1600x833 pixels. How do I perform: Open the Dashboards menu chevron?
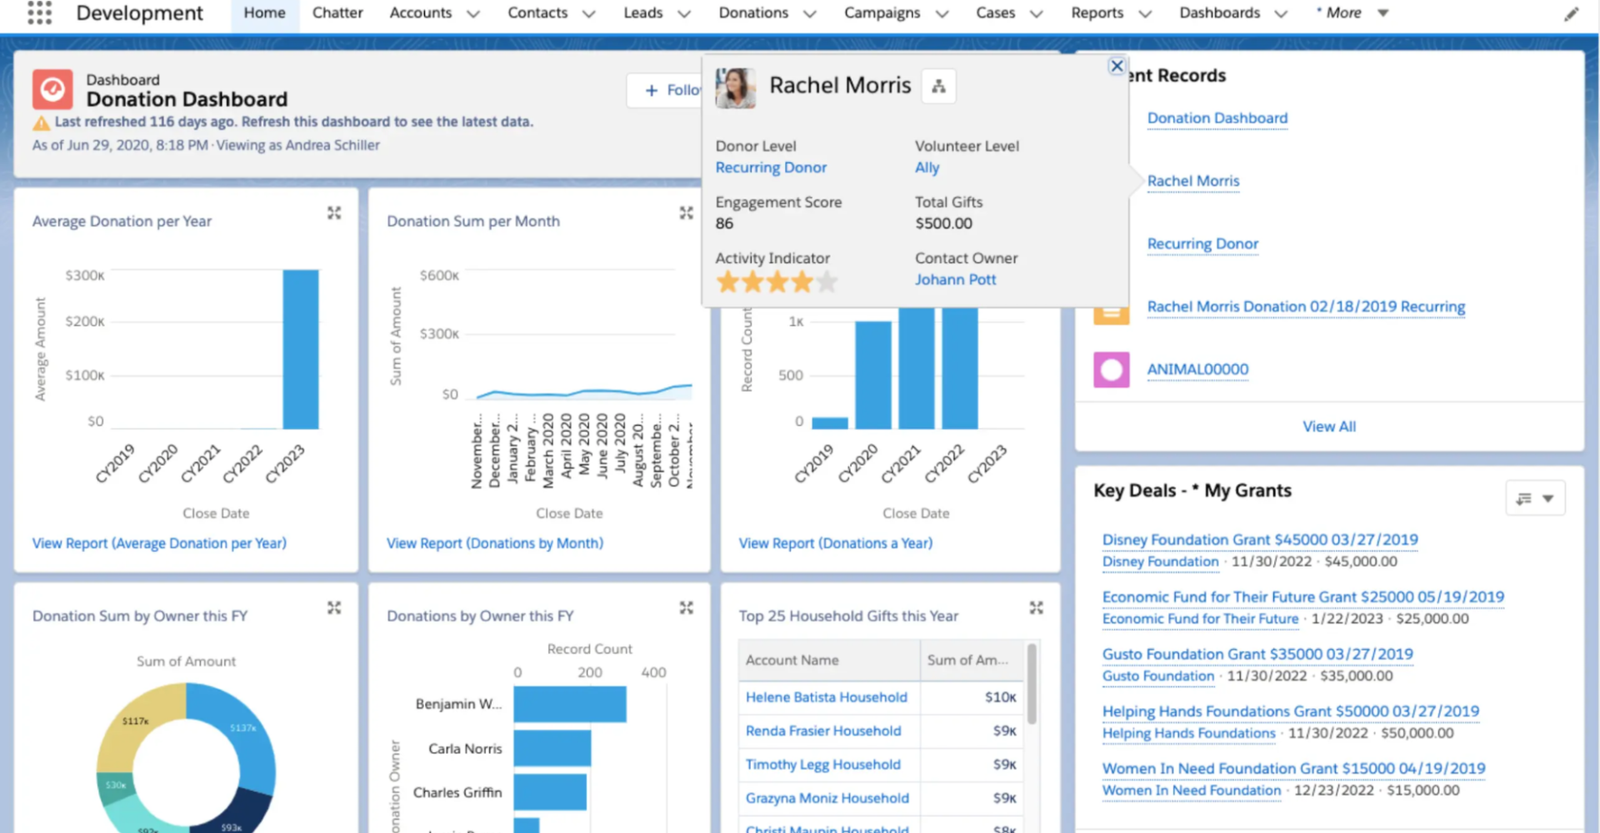[1281, 14]
